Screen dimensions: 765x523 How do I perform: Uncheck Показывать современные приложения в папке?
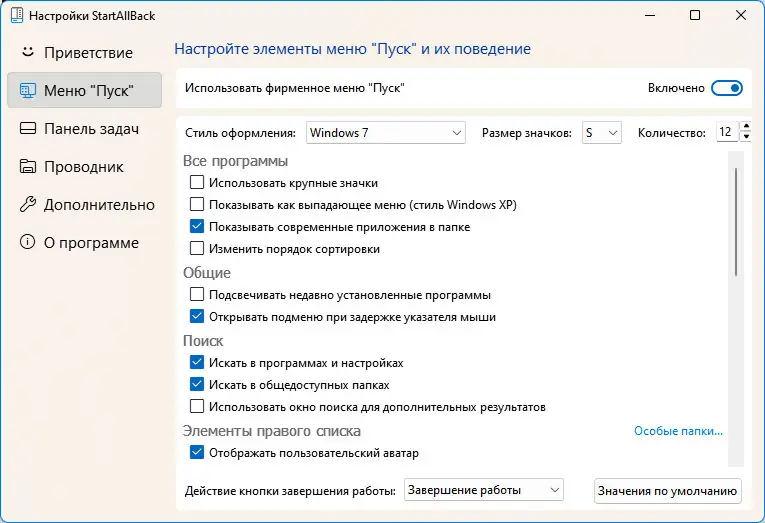pos(197,227)
